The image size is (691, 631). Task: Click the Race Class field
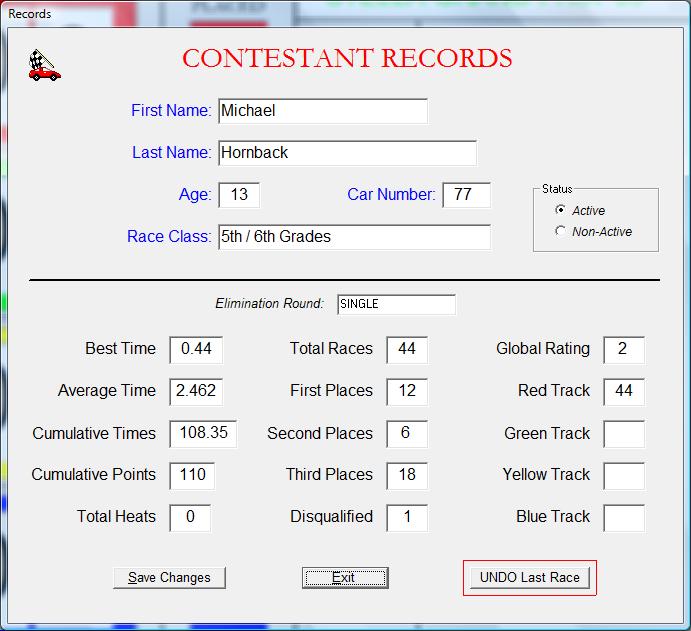pos(354,237)
